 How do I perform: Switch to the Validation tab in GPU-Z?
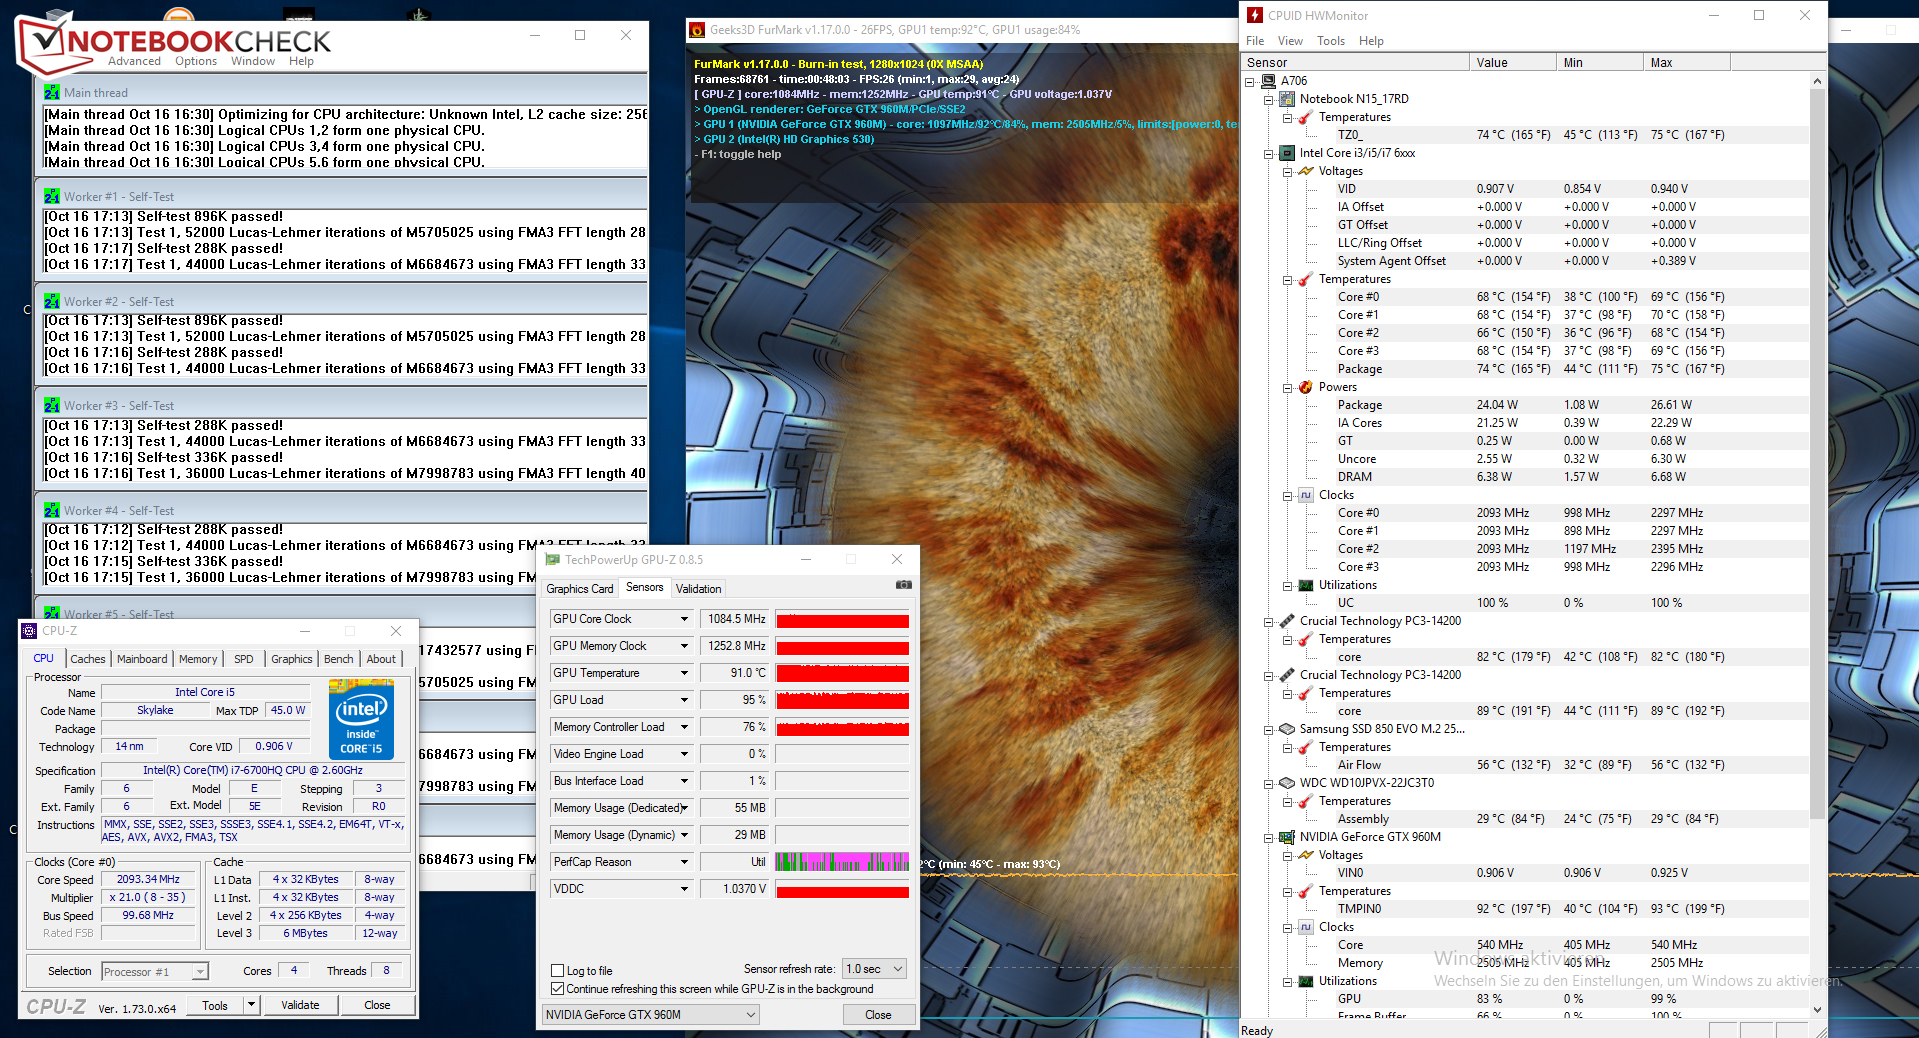698,589
